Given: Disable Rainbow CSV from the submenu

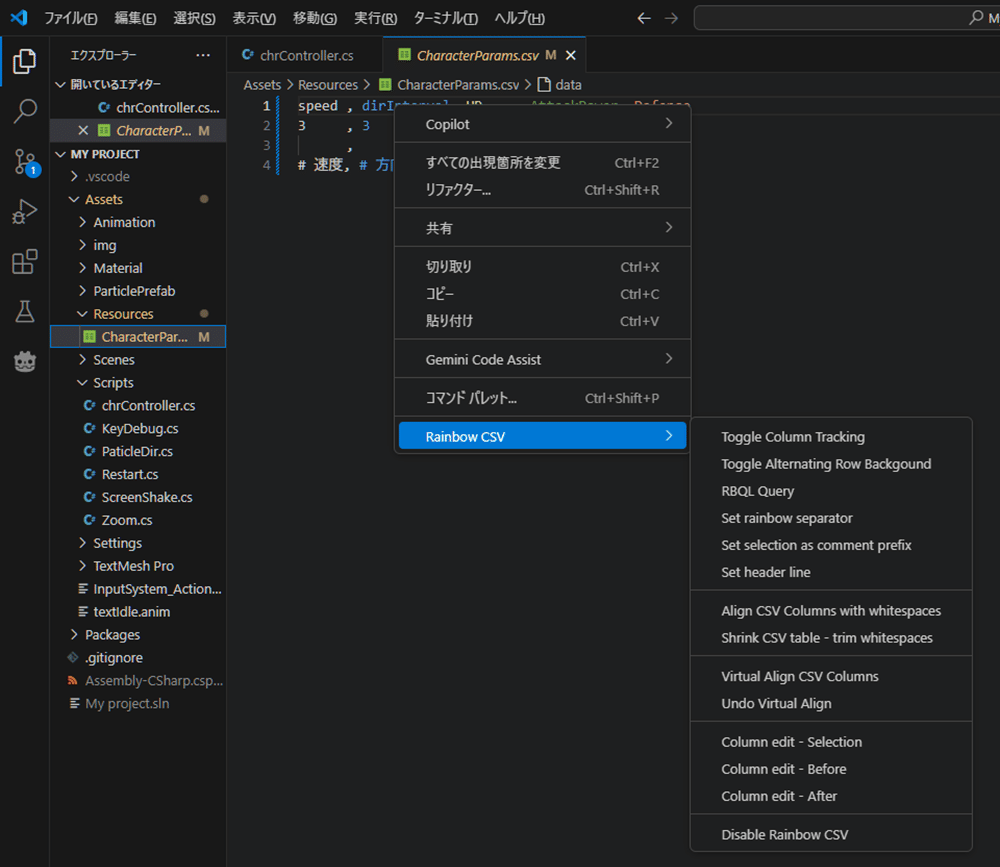Looking at the screenshot, I should pyautogui.click(x=782, y=833).
